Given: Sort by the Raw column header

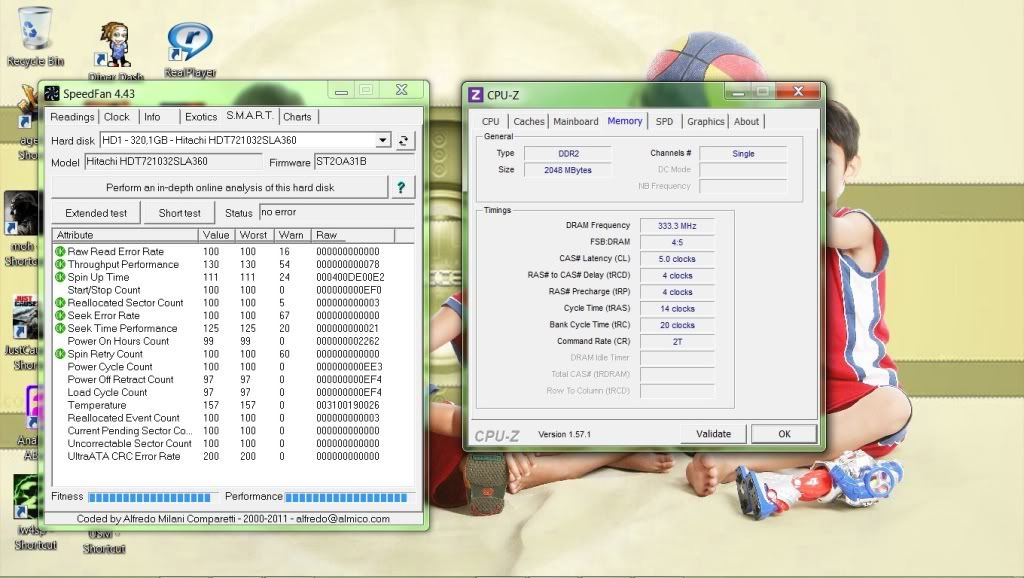Looking at the screenshot, I should 352,235.
